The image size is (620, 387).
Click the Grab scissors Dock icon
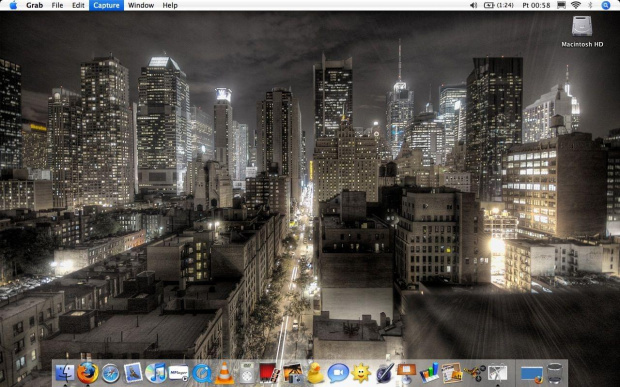tap(497, 373)
